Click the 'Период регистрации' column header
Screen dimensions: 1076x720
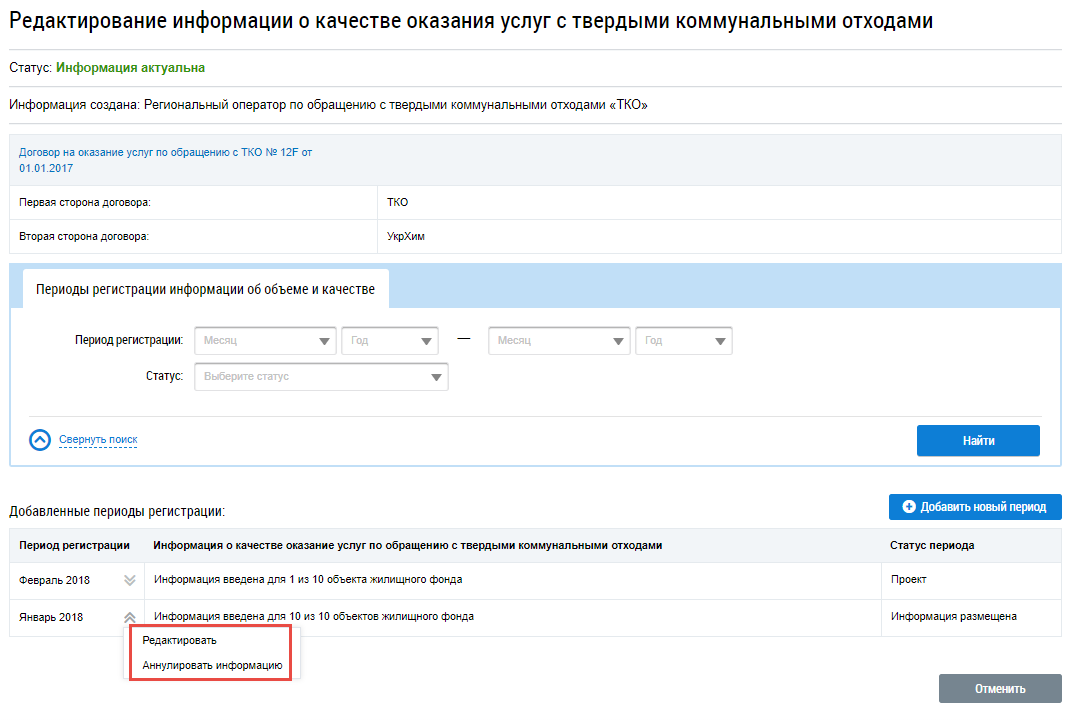pyautogui.click(x=75, y=545)
